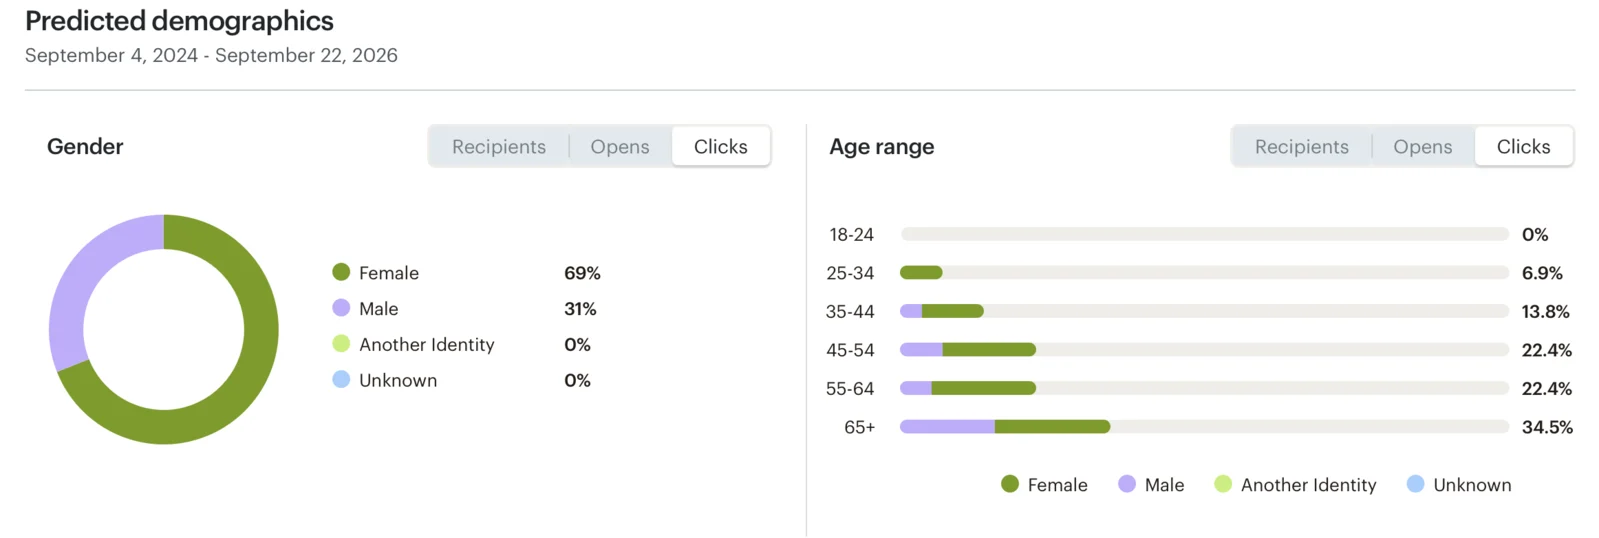Click the "Gender" panel title
Viewport: 1599px width, 538px height.
pyautogui.click(x=85, y=146)
